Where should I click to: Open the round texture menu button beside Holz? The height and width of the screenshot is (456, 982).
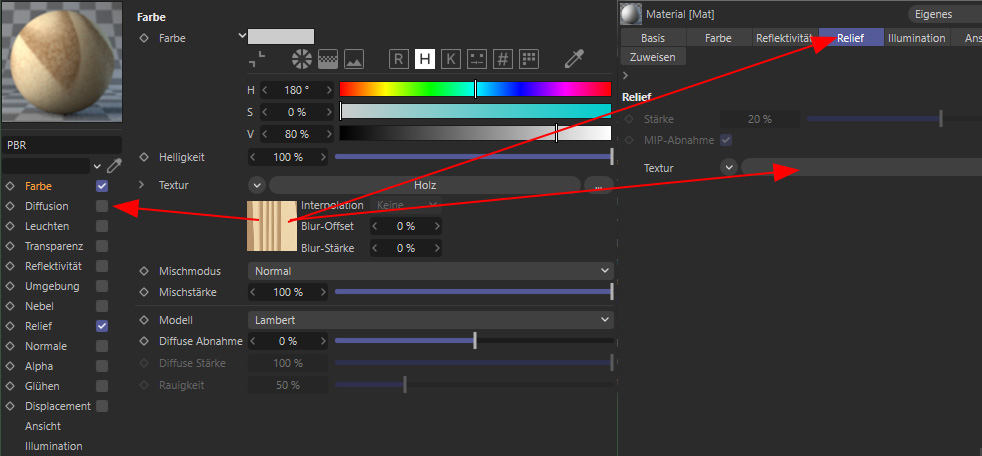257,185
